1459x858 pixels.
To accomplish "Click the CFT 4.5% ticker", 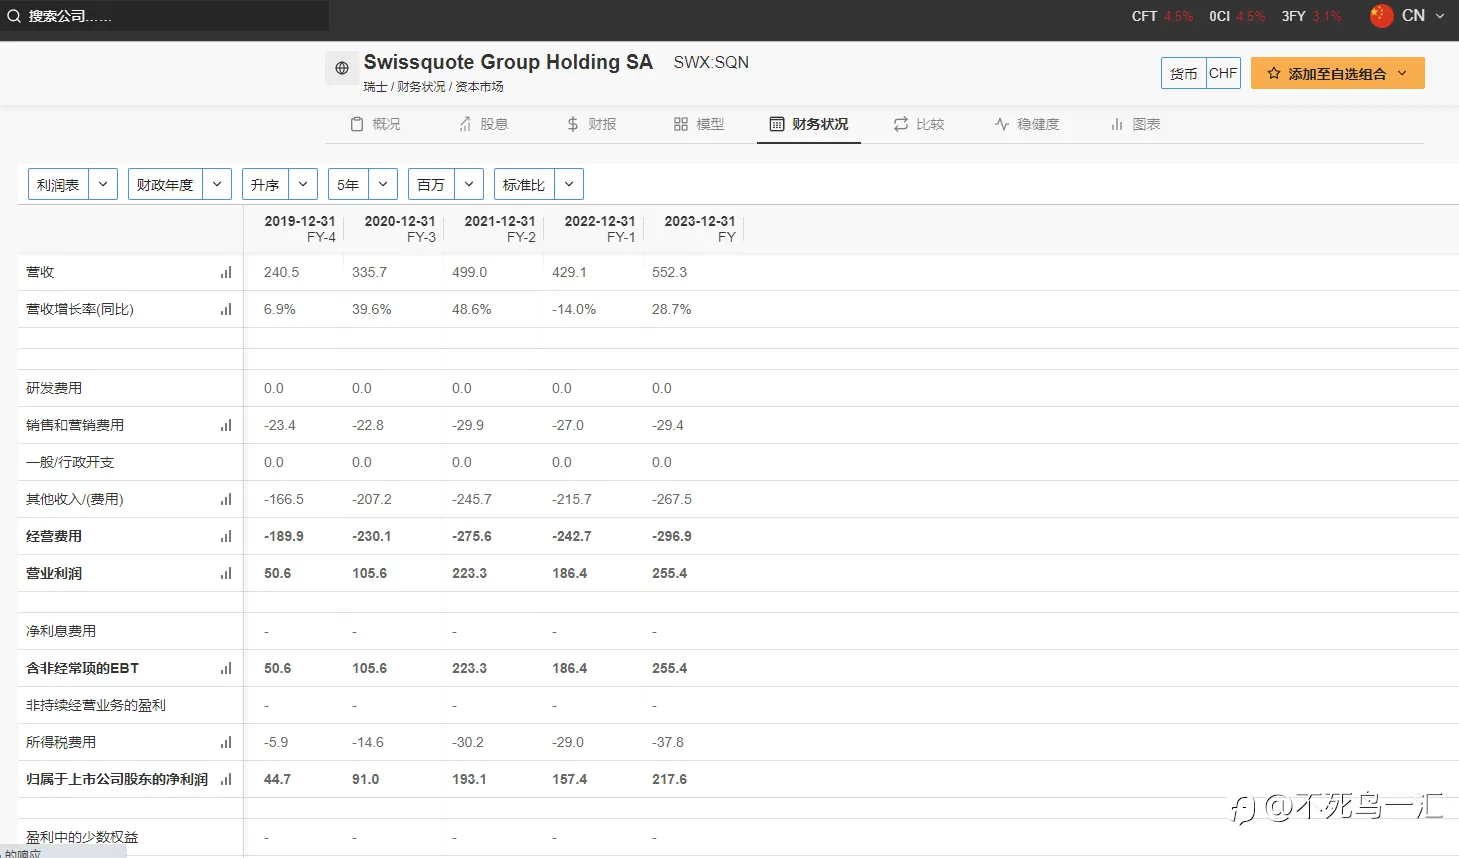I will pyautogui.click(x=1162, y=16).
